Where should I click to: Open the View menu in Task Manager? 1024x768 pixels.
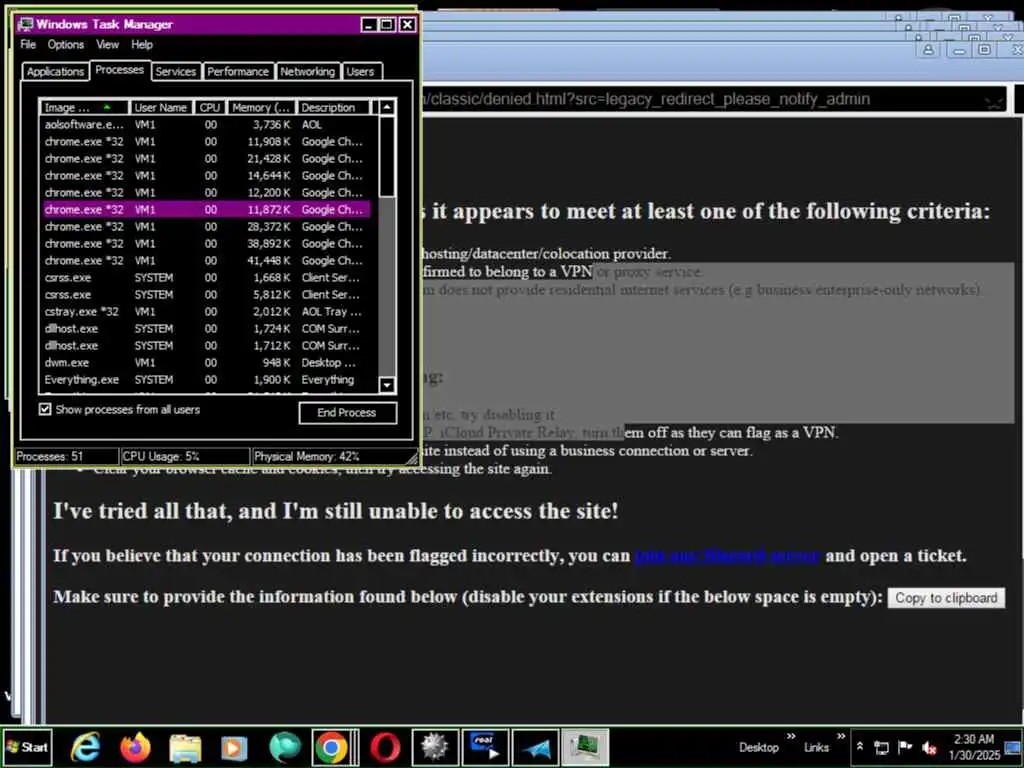pos(107,44)
